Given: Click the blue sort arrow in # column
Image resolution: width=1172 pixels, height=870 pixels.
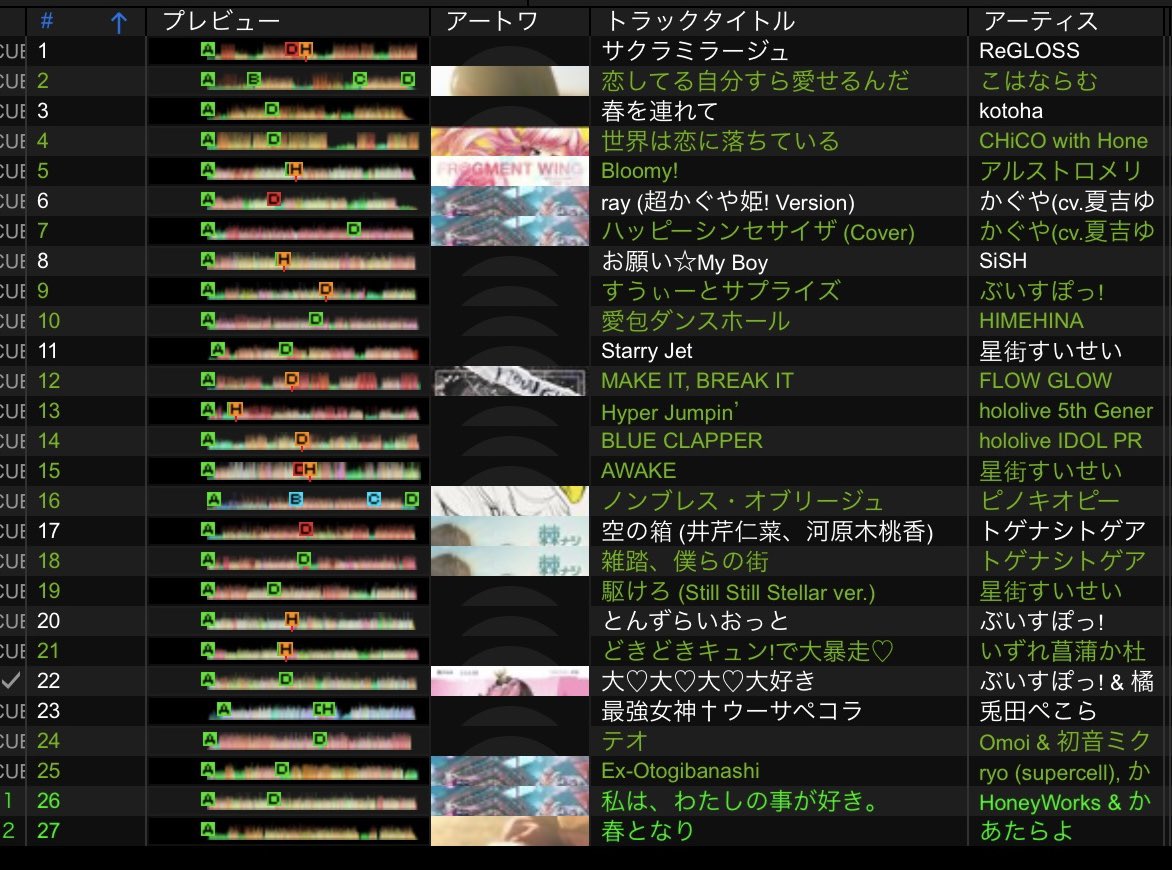Looking at the screenshot, I should click(118, 22).
